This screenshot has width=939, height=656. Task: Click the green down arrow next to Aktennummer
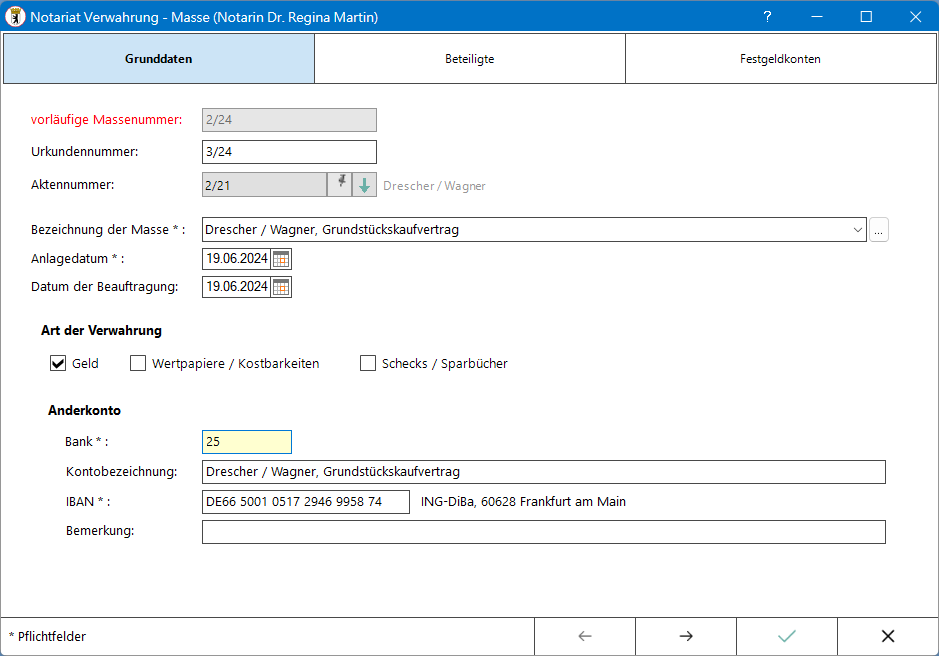pos(365,185)
